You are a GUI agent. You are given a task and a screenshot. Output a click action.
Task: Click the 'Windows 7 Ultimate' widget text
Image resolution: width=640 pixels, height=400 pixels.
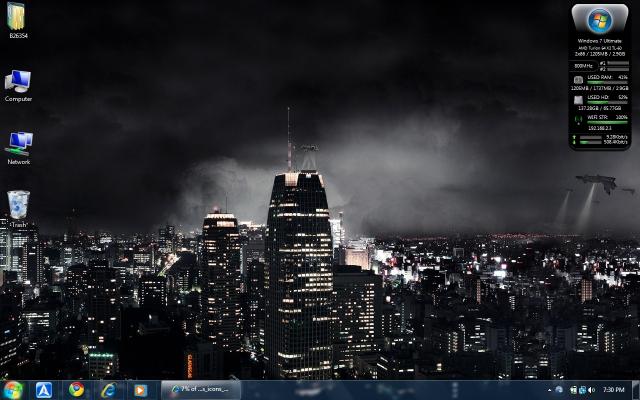tap(600, 41)
